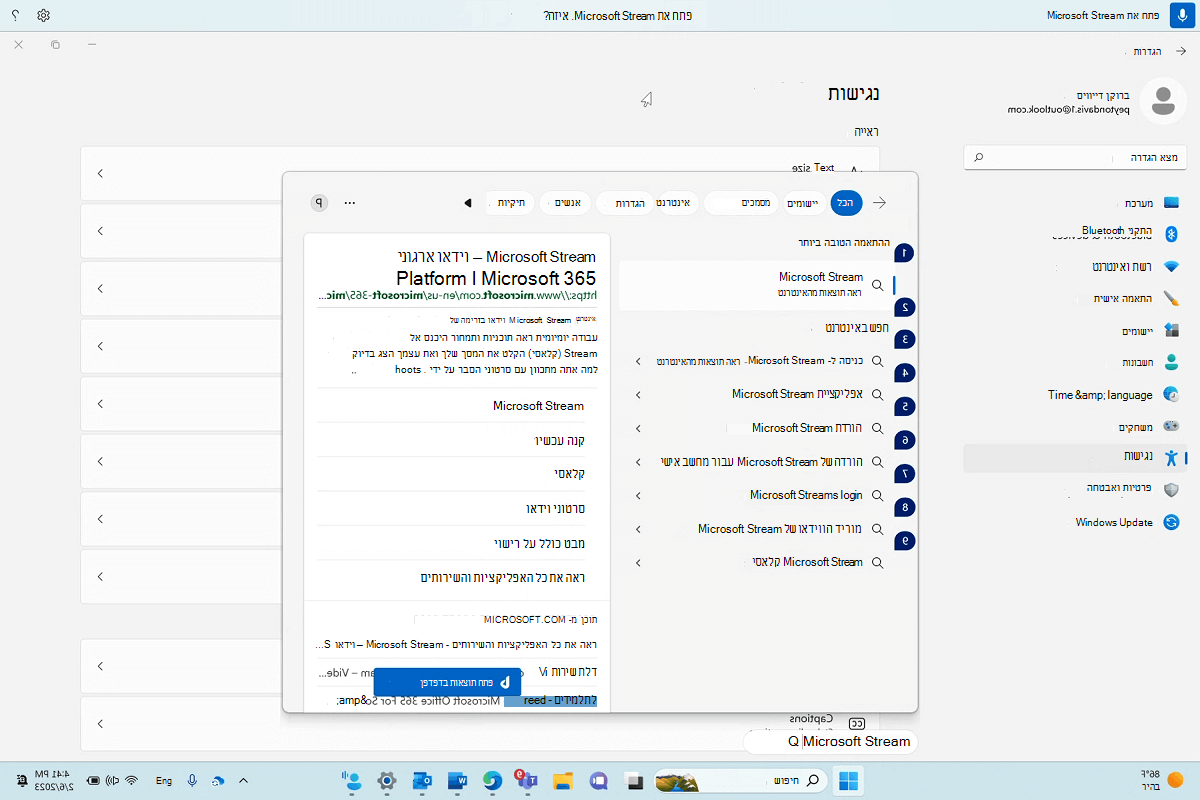
Task: Select the הגדרות search filter tab
Action: click(x=626, y=203)
